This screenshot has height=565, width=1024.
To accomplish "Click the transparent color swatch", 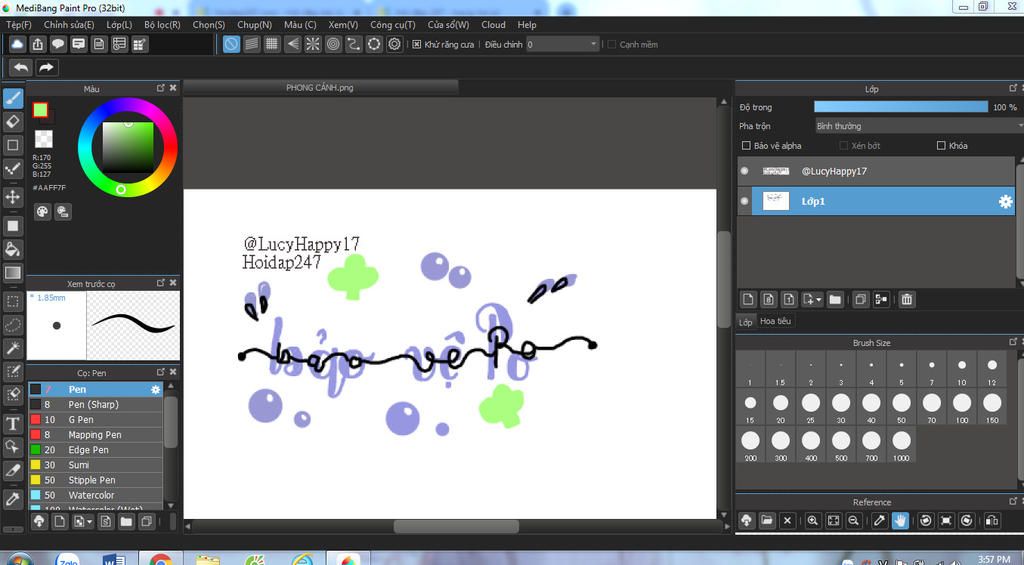I will click(44, 138).
